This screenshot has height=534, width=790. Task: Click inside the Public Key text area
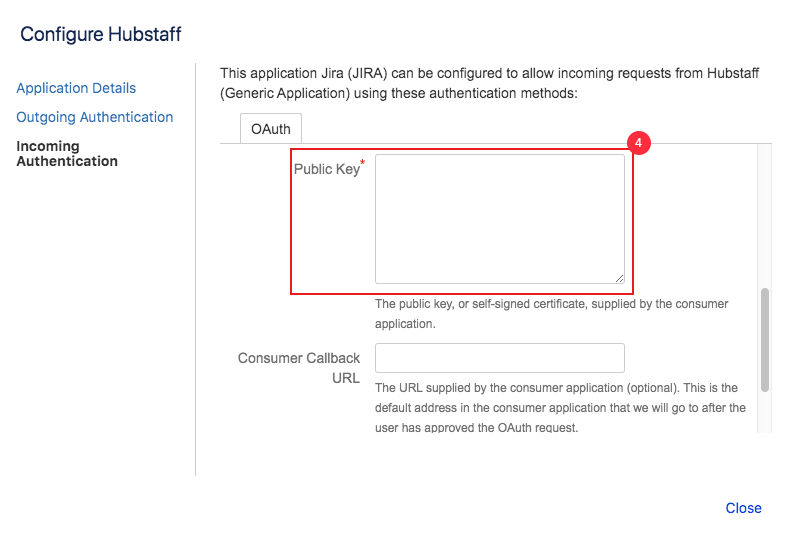[500, 219]
